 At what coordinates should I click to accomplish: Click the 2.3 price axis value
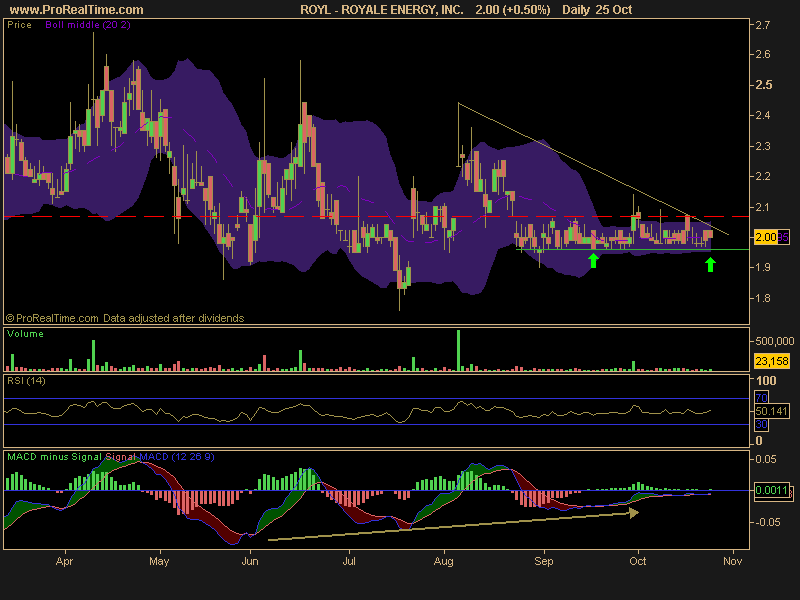click(x=762, y=146)
